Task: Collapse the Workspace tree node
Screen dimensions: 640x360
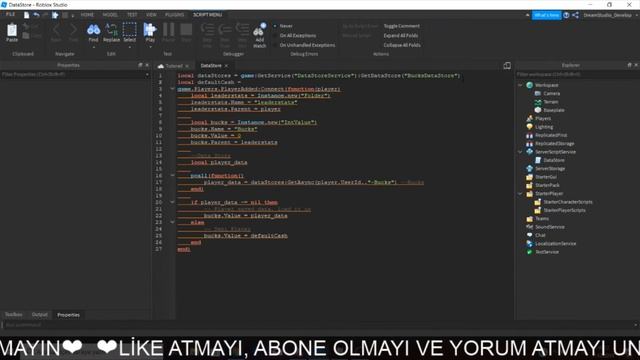Action: [x=520, y=85]
